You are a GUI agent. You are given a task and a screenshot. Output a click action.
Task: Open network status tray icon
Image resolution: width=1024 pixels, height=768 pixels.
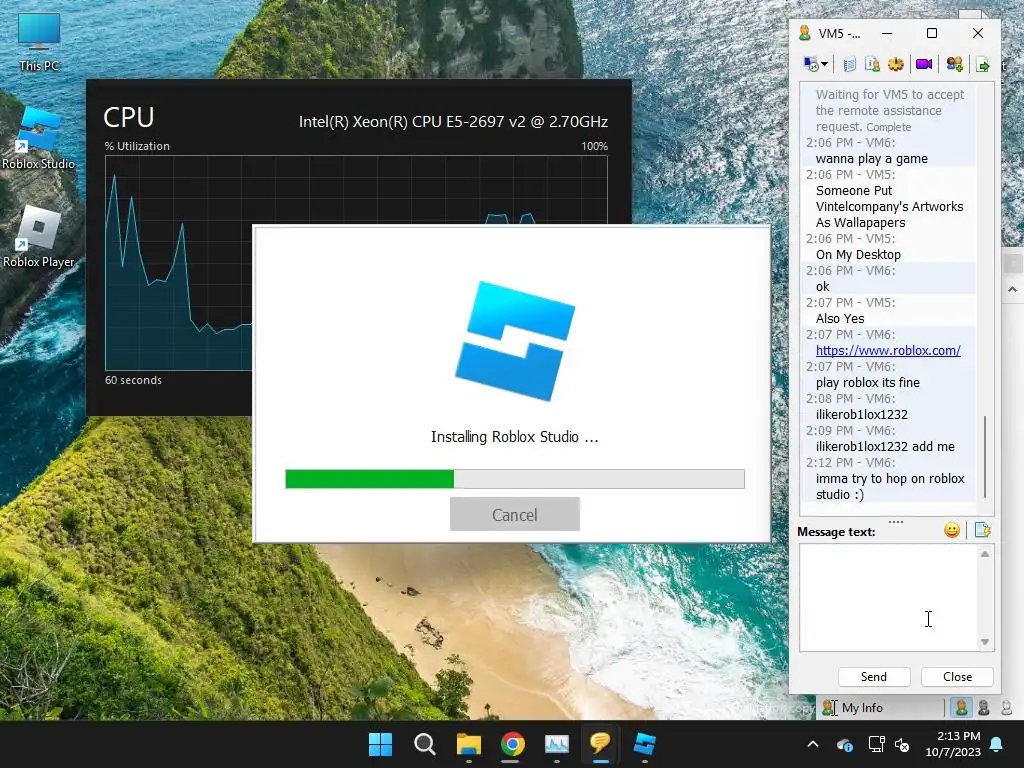tap(876, 744)
